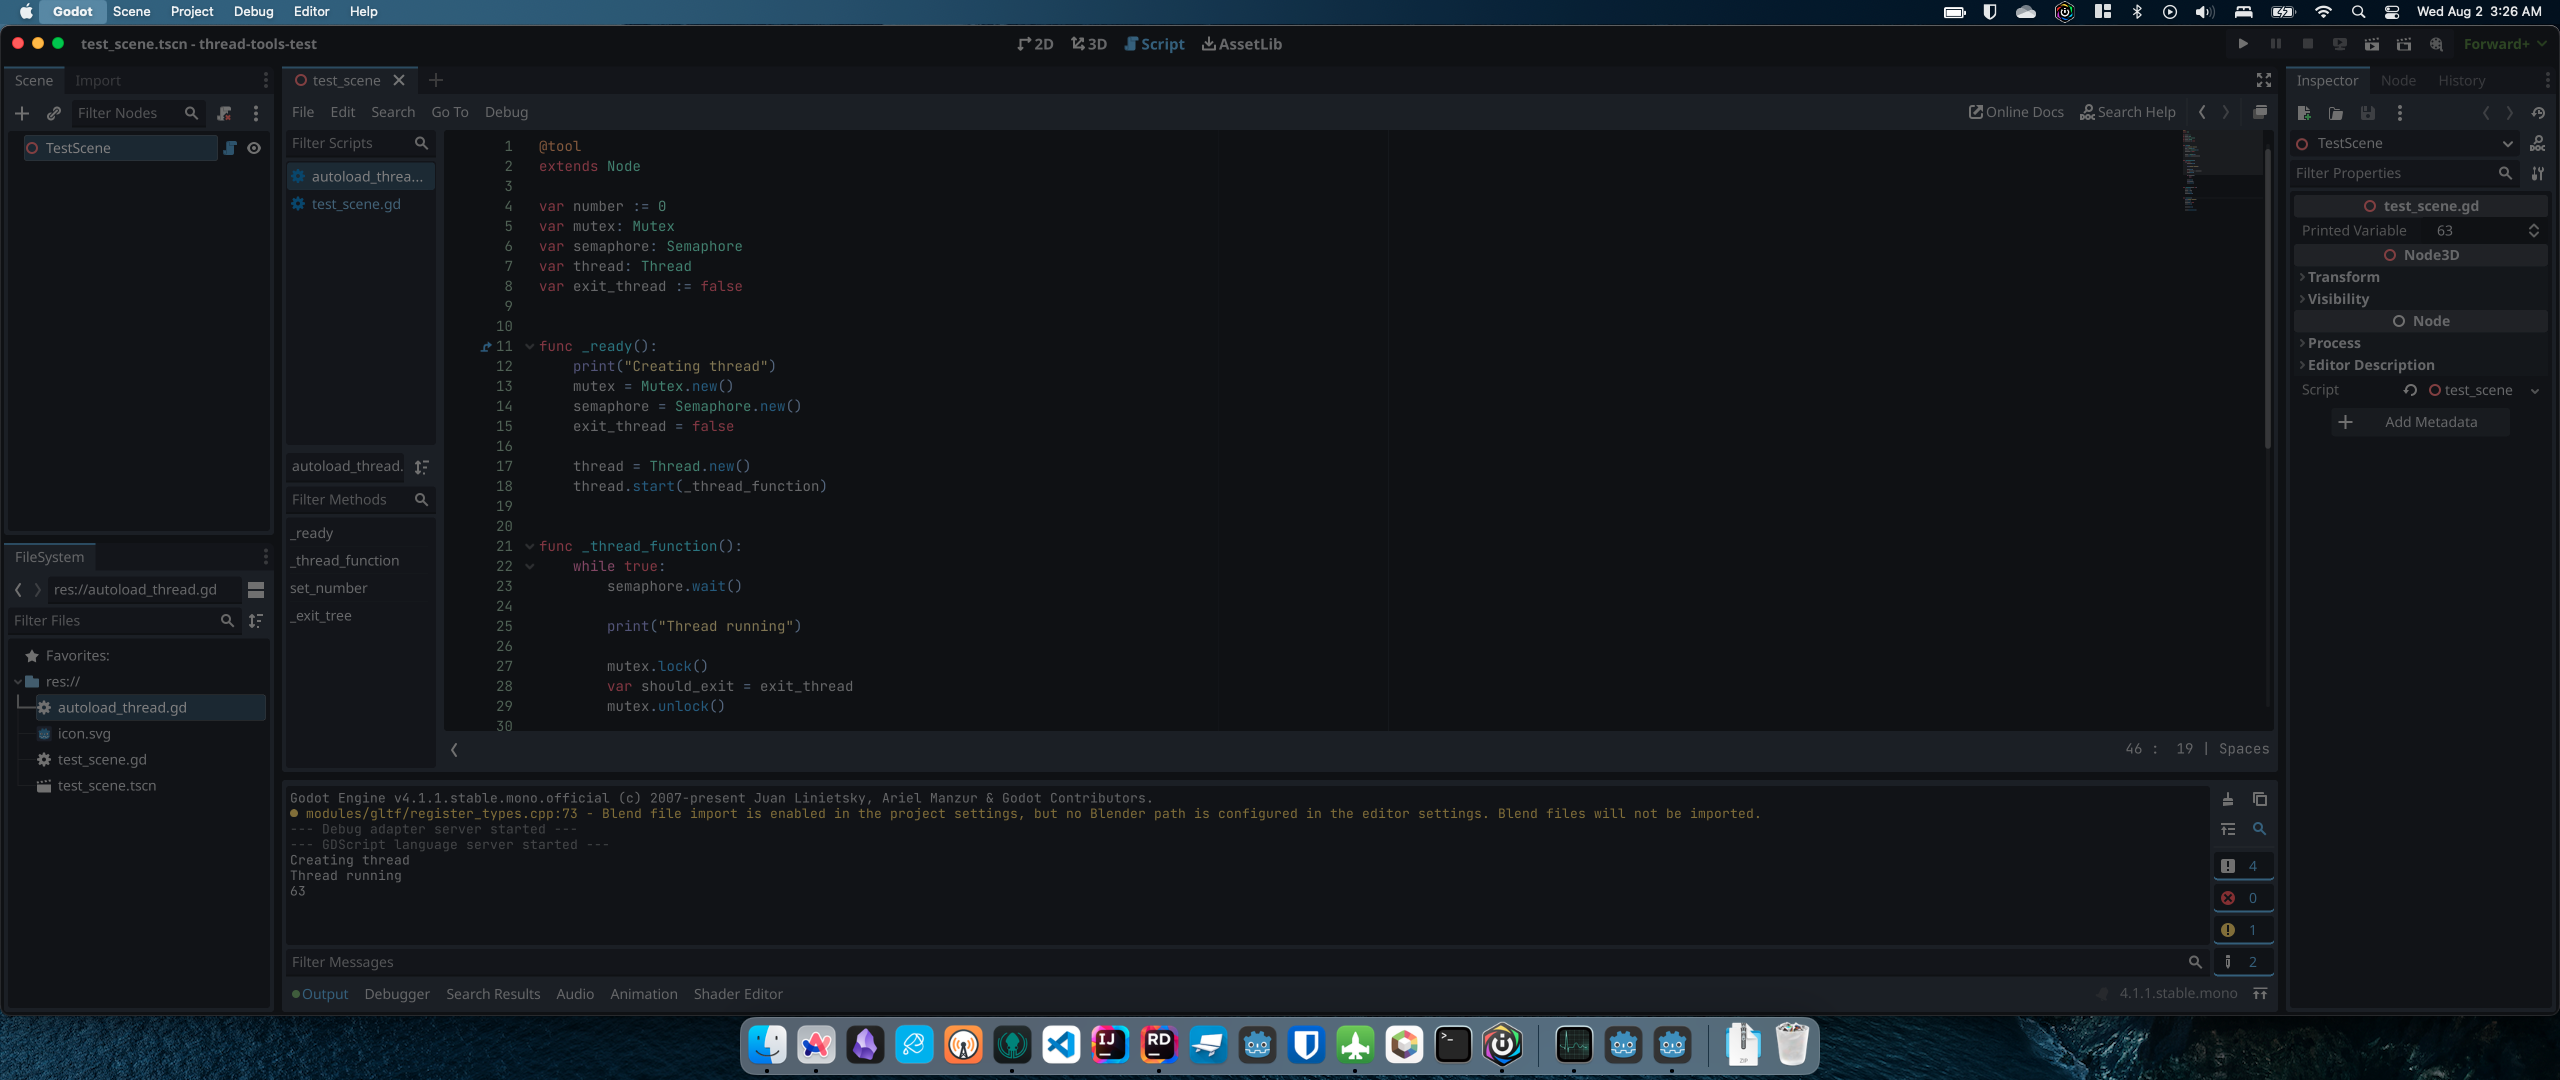Image resolution: width=2560 pixels, height=1080 pixels.
Task: Click Play Project button in top bar
Action: (x=2243, y=44)
